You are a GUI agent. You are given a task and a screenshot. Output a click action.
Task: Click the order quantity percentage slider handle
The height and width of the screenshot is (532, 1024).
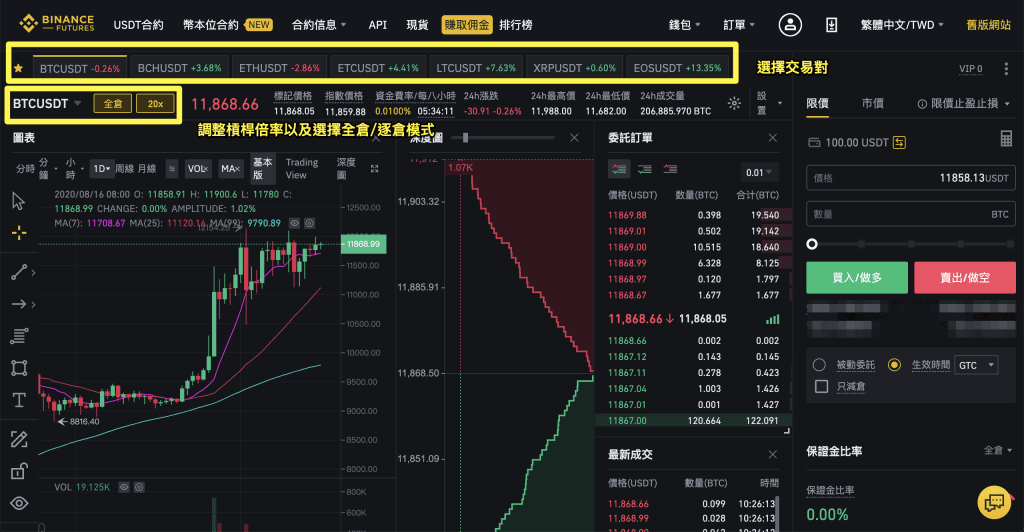(x=812, y=243)
